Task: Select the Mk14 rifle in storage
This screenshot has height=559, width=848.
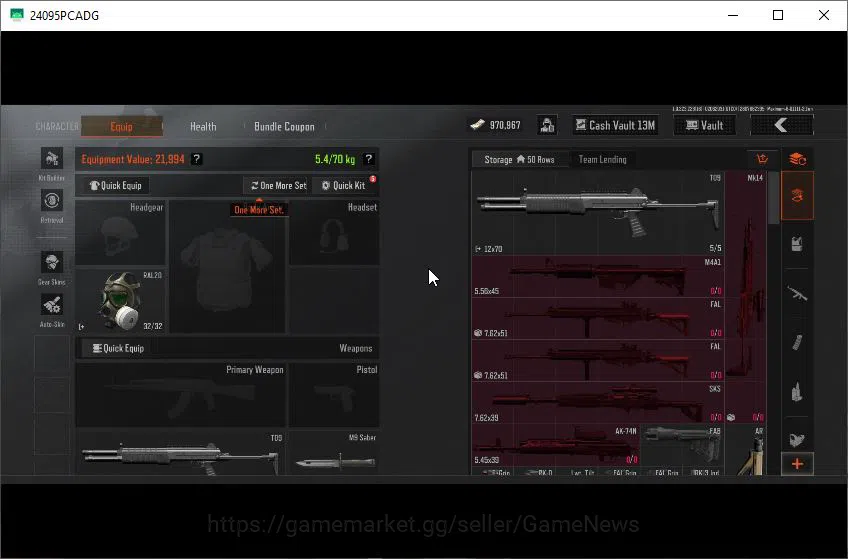Action: pos(745,297)
